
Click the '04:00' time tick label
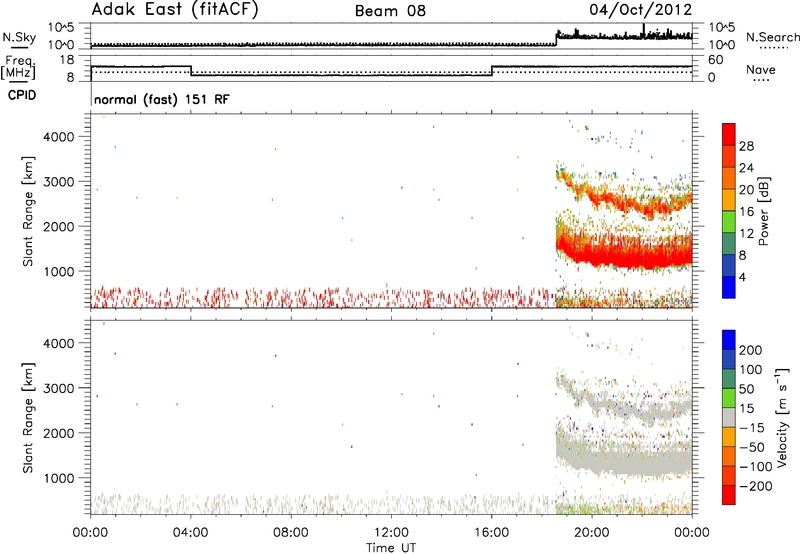190,533
